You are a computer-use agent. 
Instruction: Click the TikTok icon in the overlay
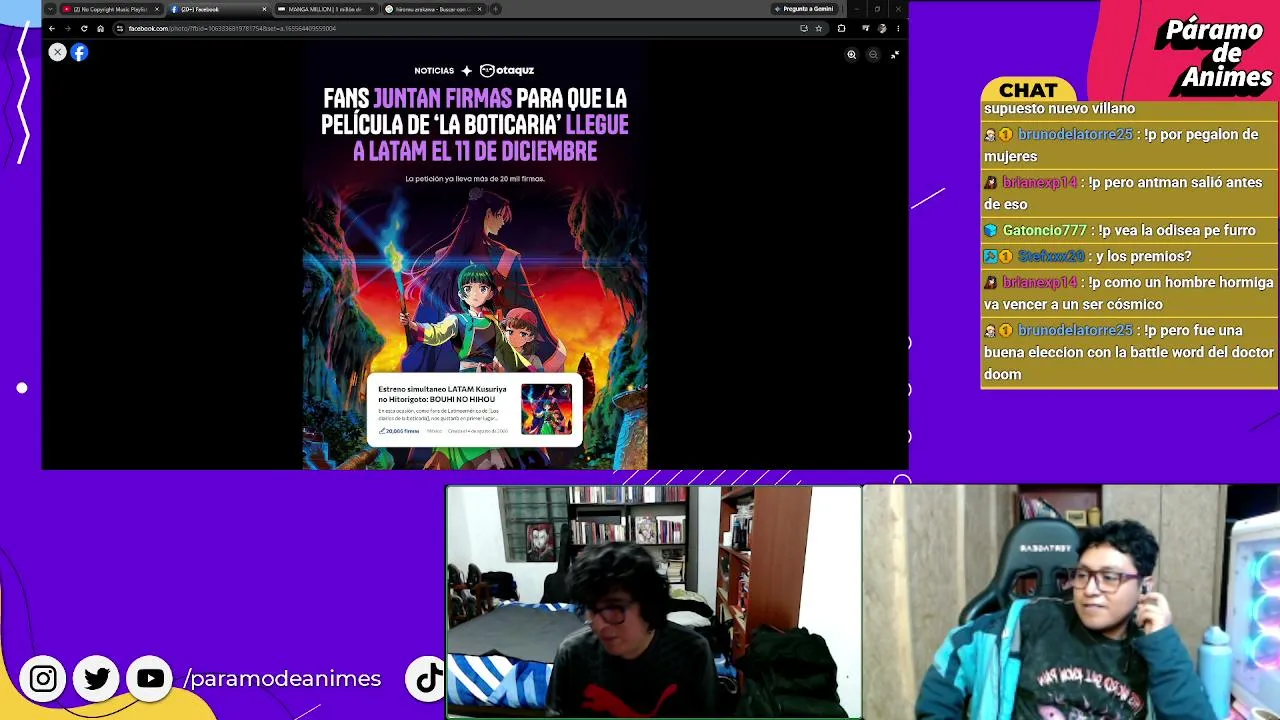[x=428, y=679]
